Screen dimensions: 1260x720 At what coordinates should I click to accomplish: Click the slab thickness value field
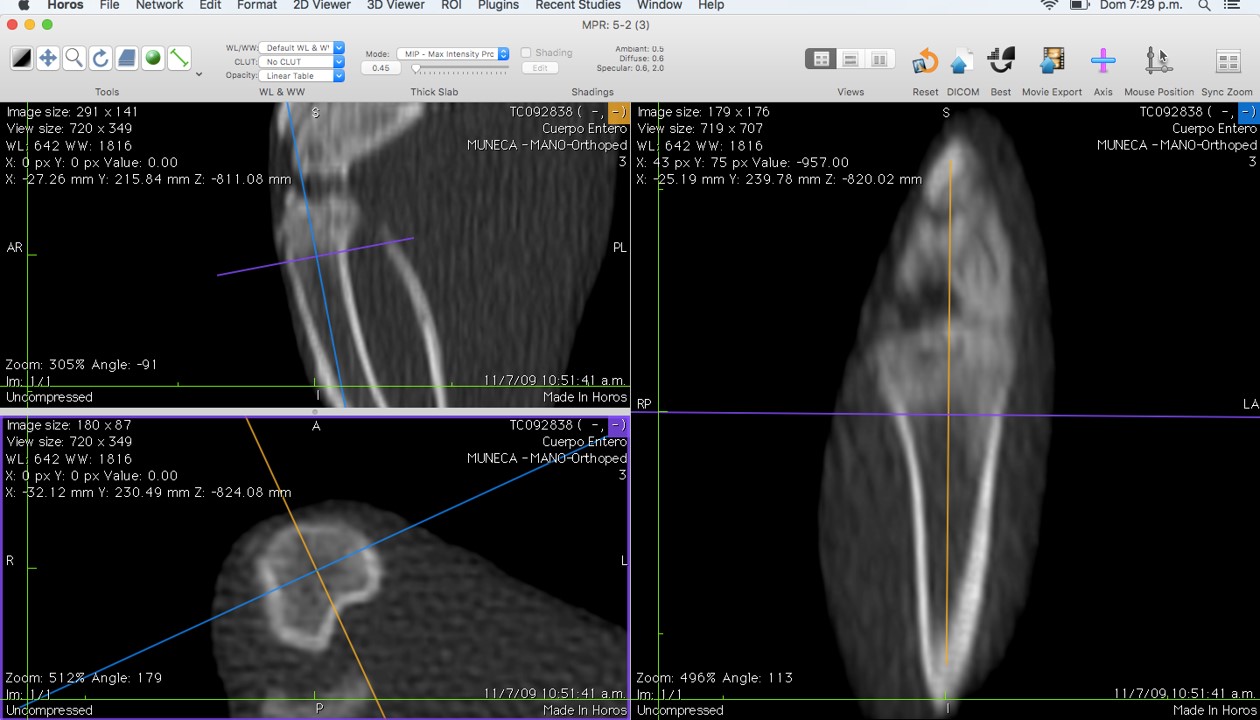(x=381, y=69)
